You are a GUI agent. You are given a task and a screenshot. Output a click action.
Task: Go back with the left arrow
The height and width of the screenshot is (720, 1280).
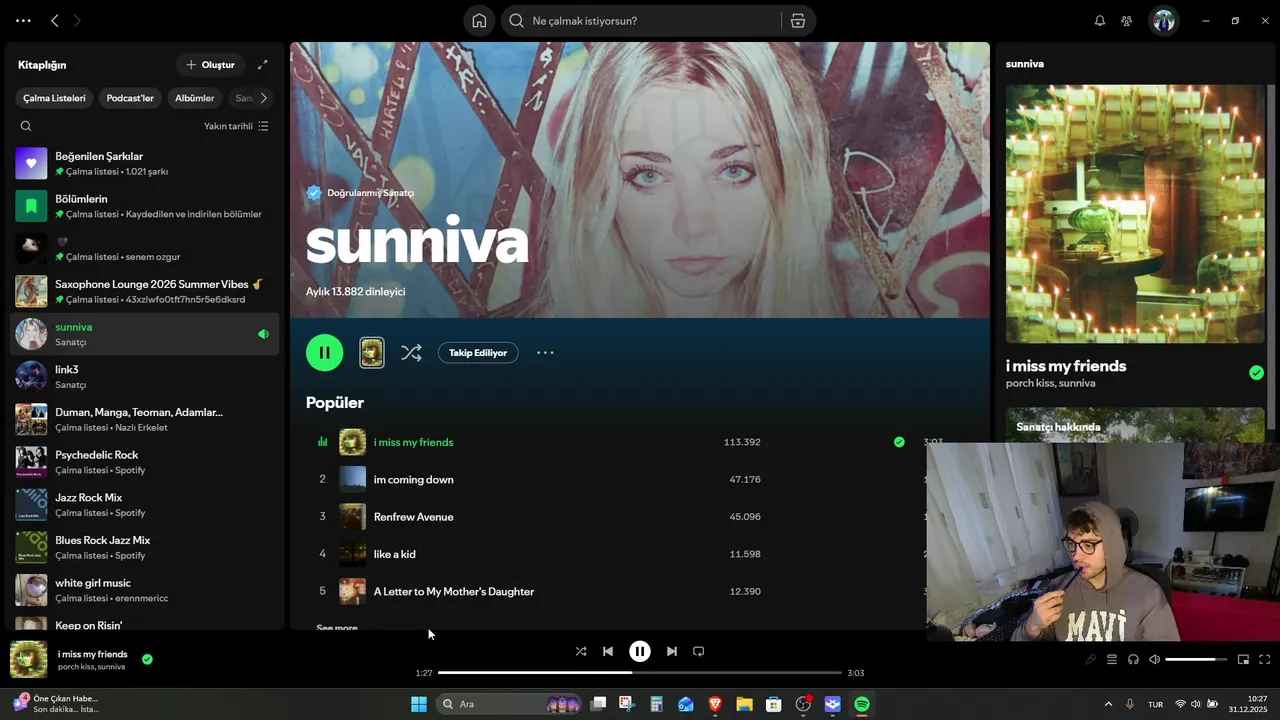[55, 20]
